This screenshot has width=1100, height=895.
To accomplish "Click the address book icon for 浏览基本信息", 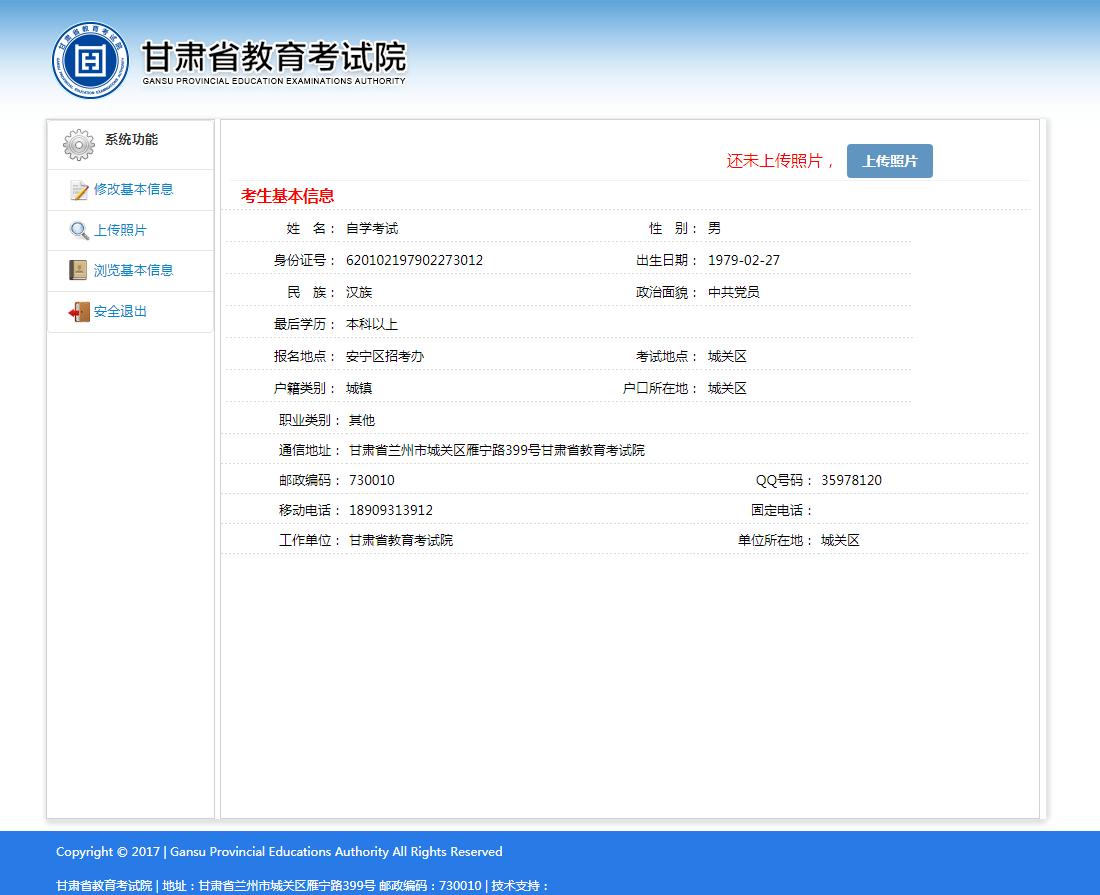I will 78,270.
